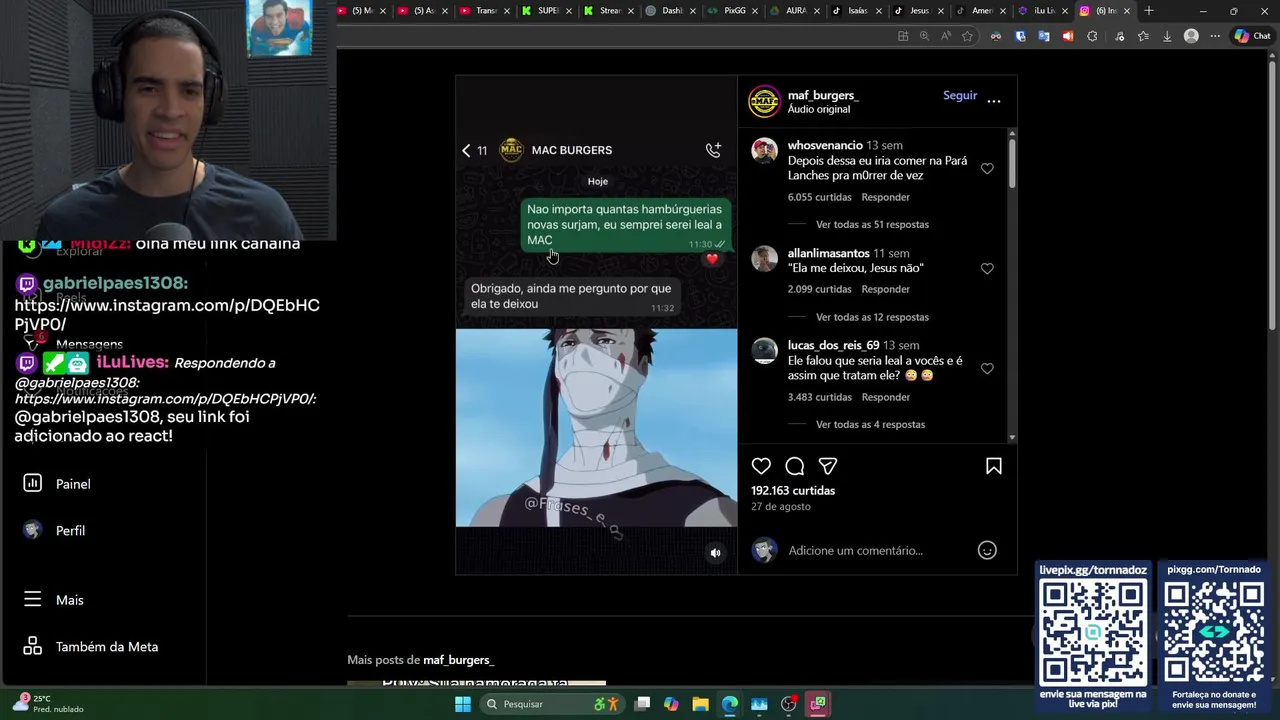Open the browser downloads icon
Viewport: 1280px width, 720px height.
point(1166,36)
